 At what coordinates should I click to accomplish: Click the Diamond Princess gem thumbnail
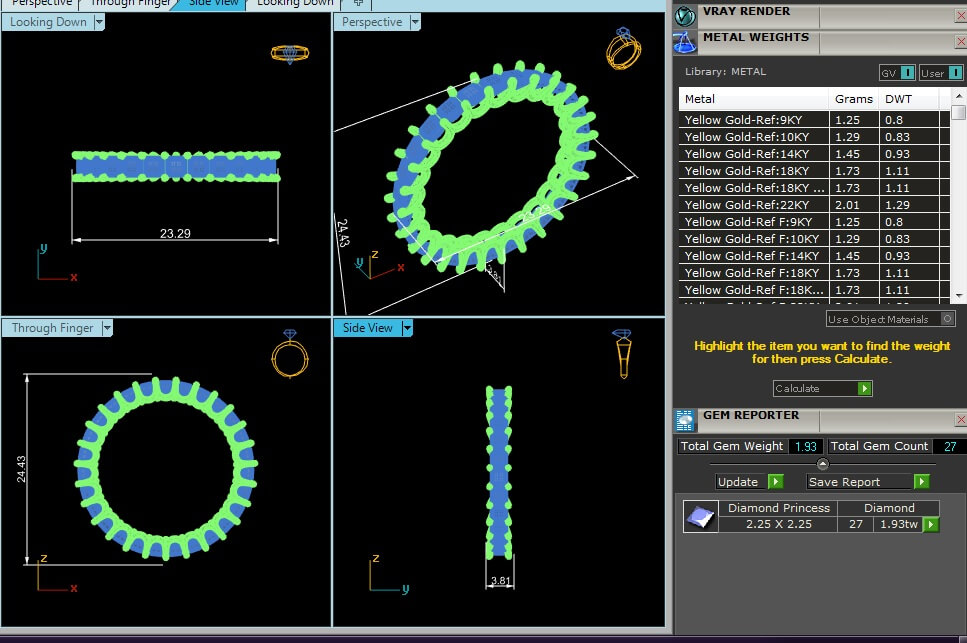(x=701, y=516)
